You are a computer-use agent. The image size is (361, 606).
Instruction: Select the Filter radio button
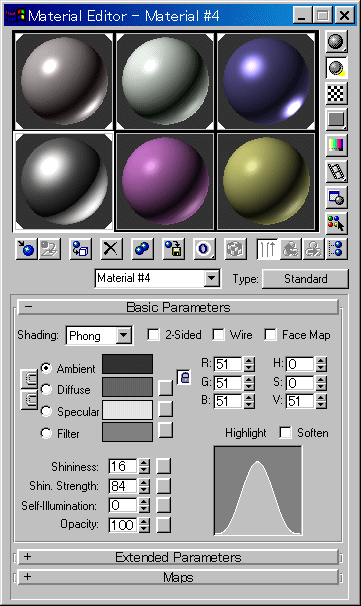(x=46, y=433)
